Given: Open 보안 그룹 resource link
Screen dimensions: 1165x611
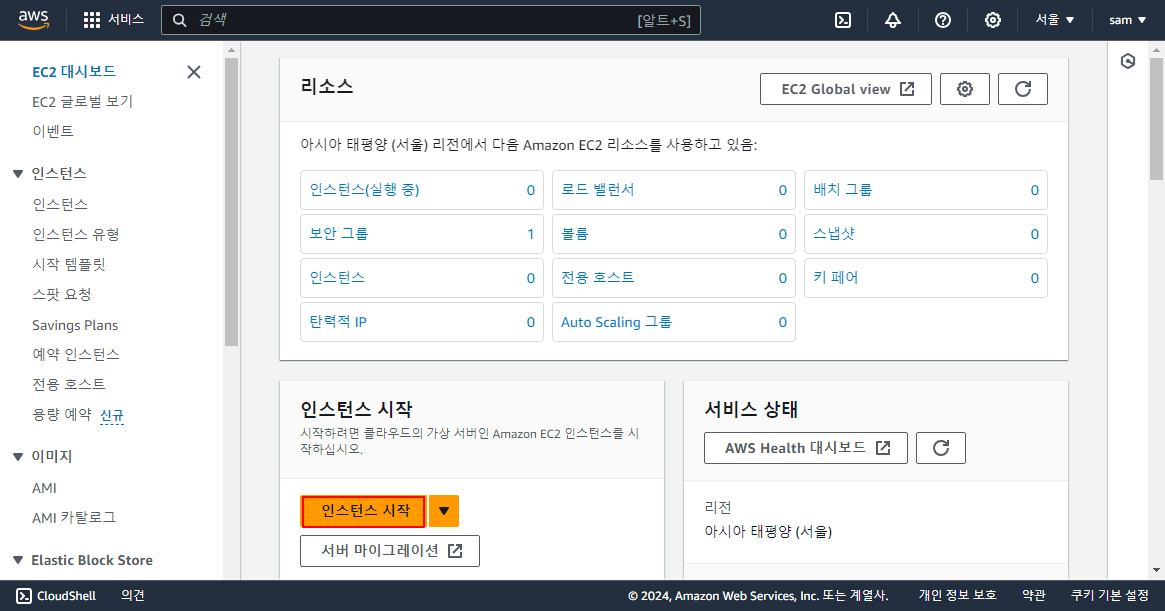Looking at the screenshot, I should [339, 233].
